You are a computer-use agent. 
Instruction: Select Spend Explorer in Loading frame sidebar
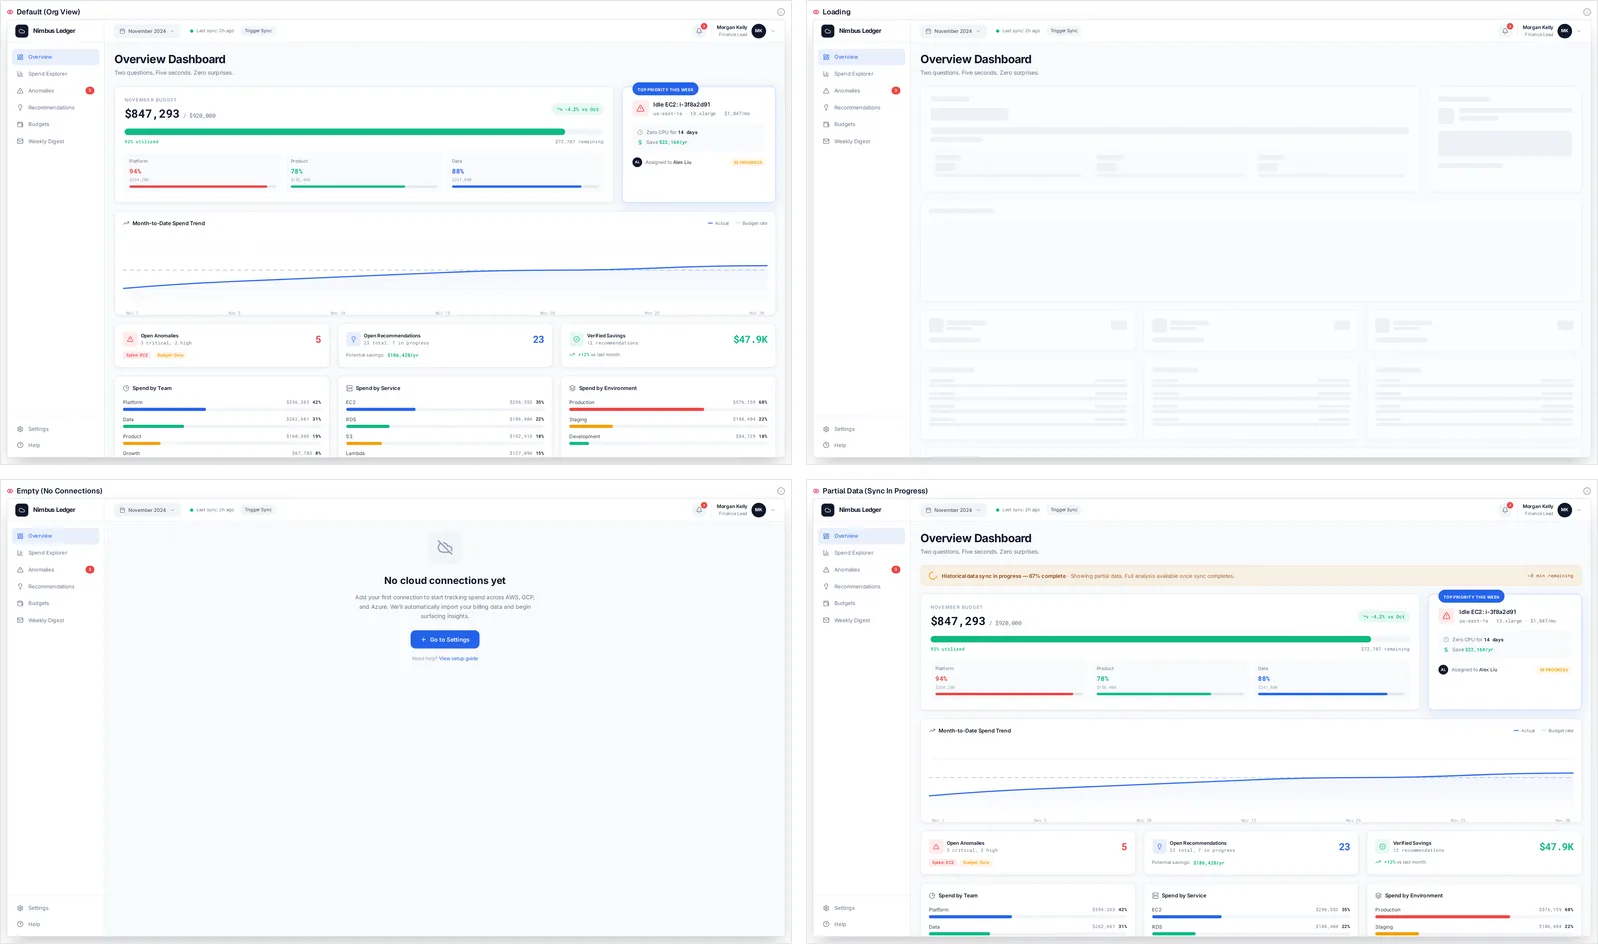(x=861, y=74)
